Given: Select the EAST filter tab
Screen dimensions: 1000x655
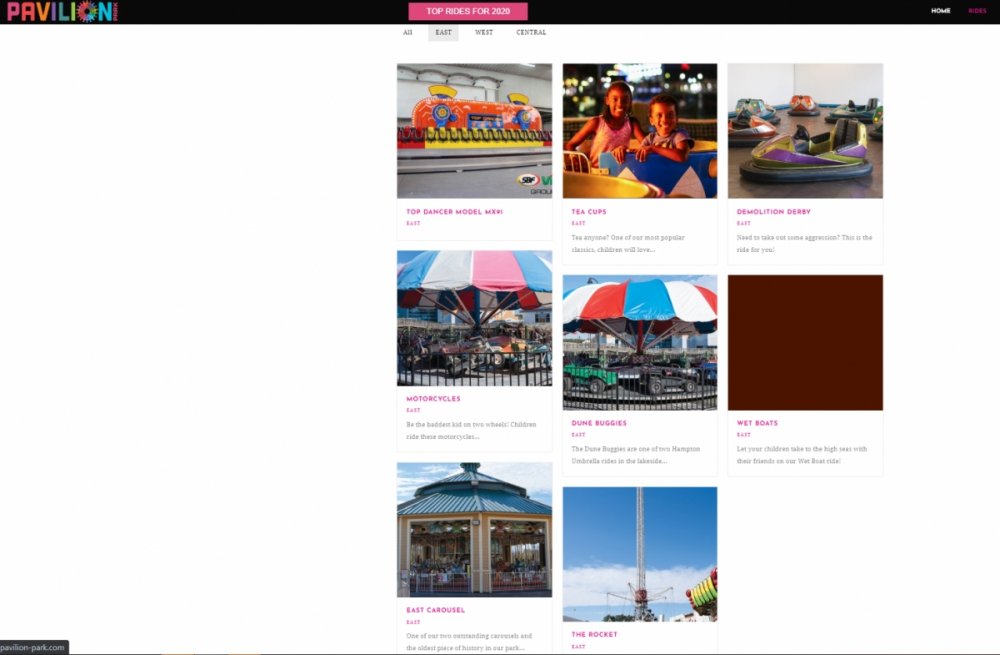Looking at the screenshot, I should tap(443, 32).
